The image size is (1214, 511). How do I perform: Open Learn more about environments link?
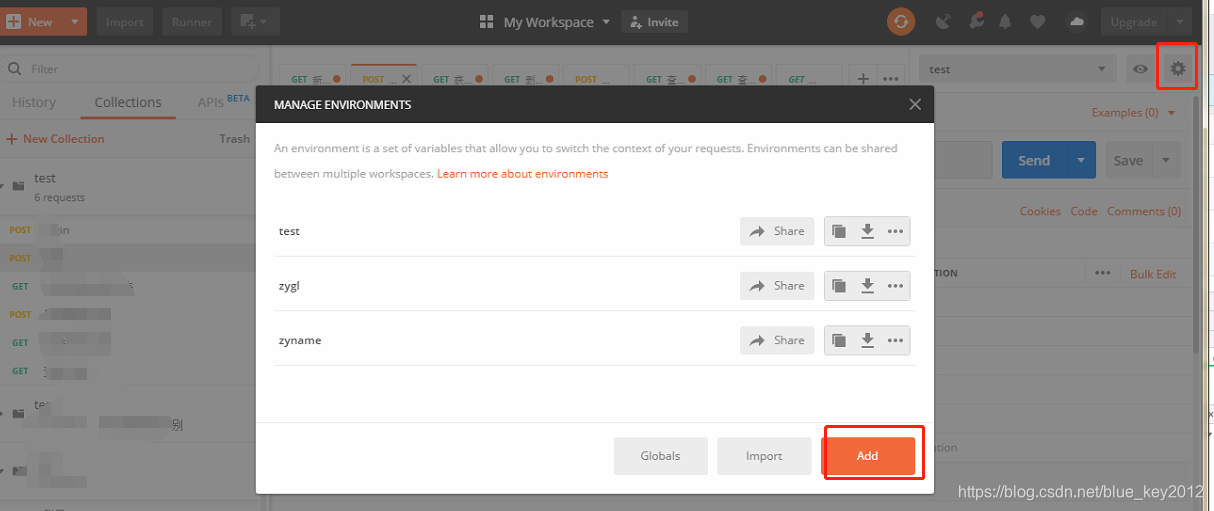[x=522, y=173]
